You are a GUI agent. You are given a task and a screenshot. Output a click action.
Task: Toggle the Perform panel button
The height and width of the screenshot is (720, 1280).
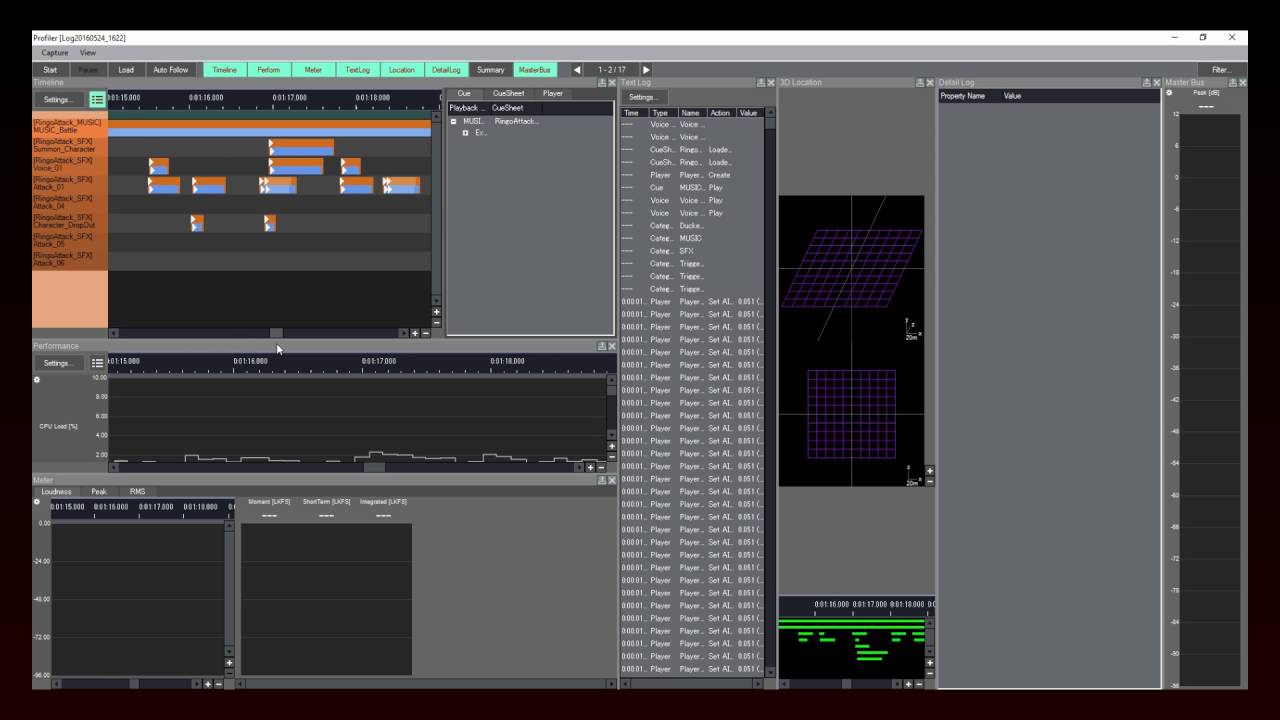tap(269, 70)
